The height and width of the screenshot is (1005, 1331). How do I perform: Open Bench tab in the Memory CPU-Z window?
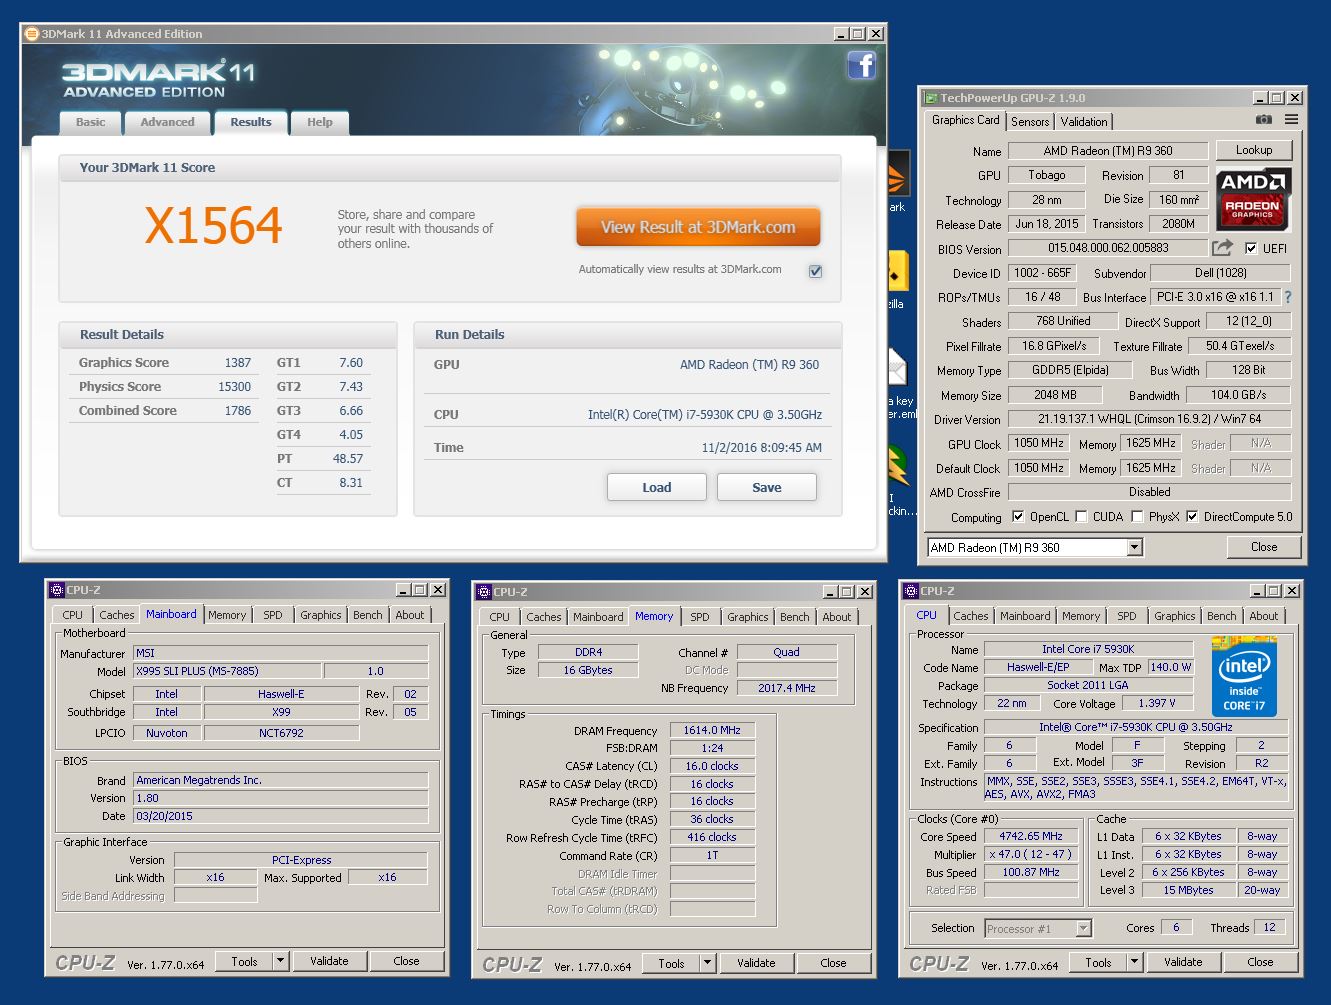point(795,617)
